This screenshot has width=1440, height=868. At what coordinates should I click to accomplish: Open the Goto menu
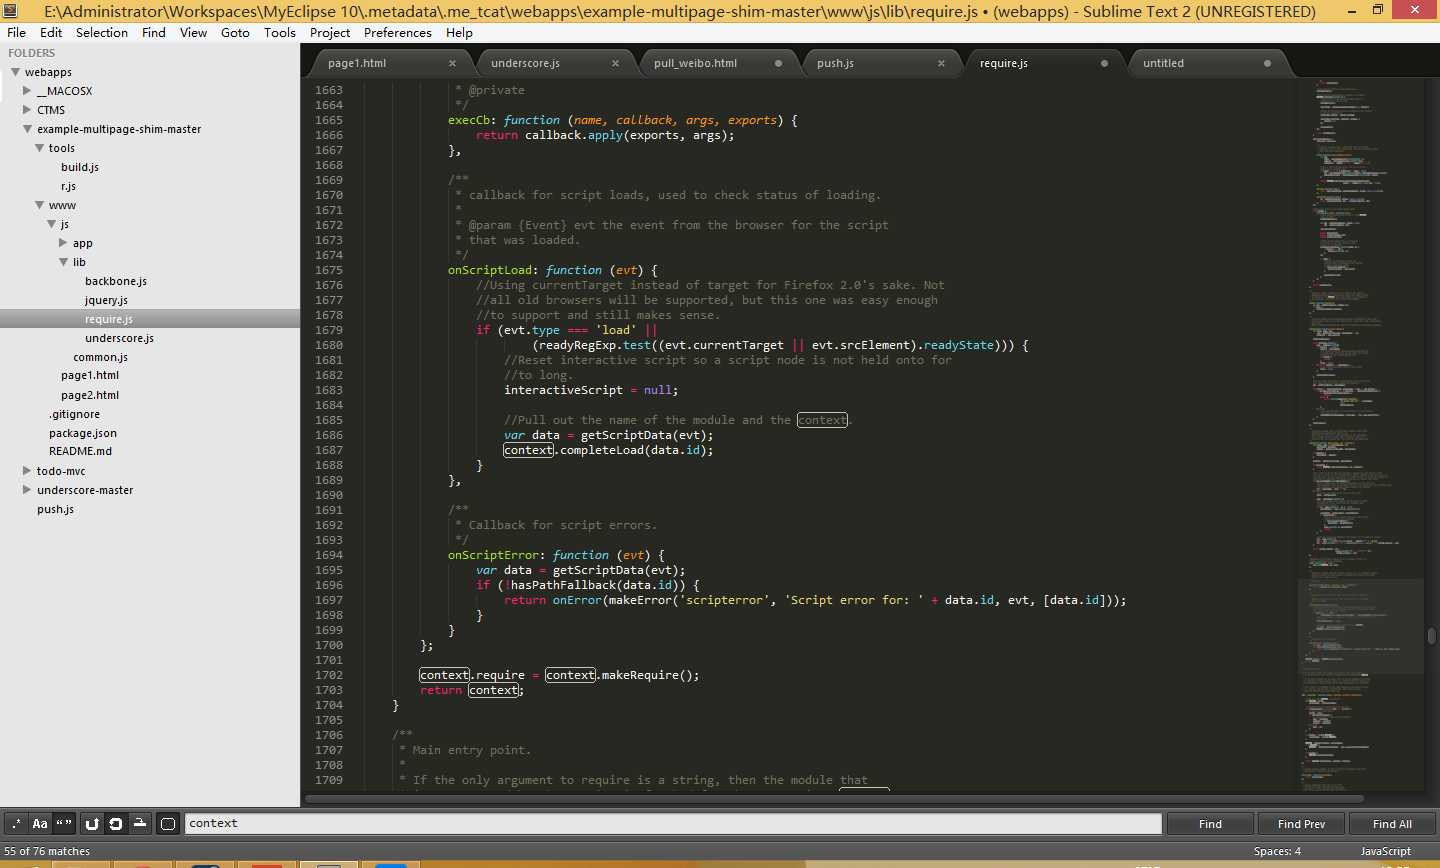click(235, 33)
